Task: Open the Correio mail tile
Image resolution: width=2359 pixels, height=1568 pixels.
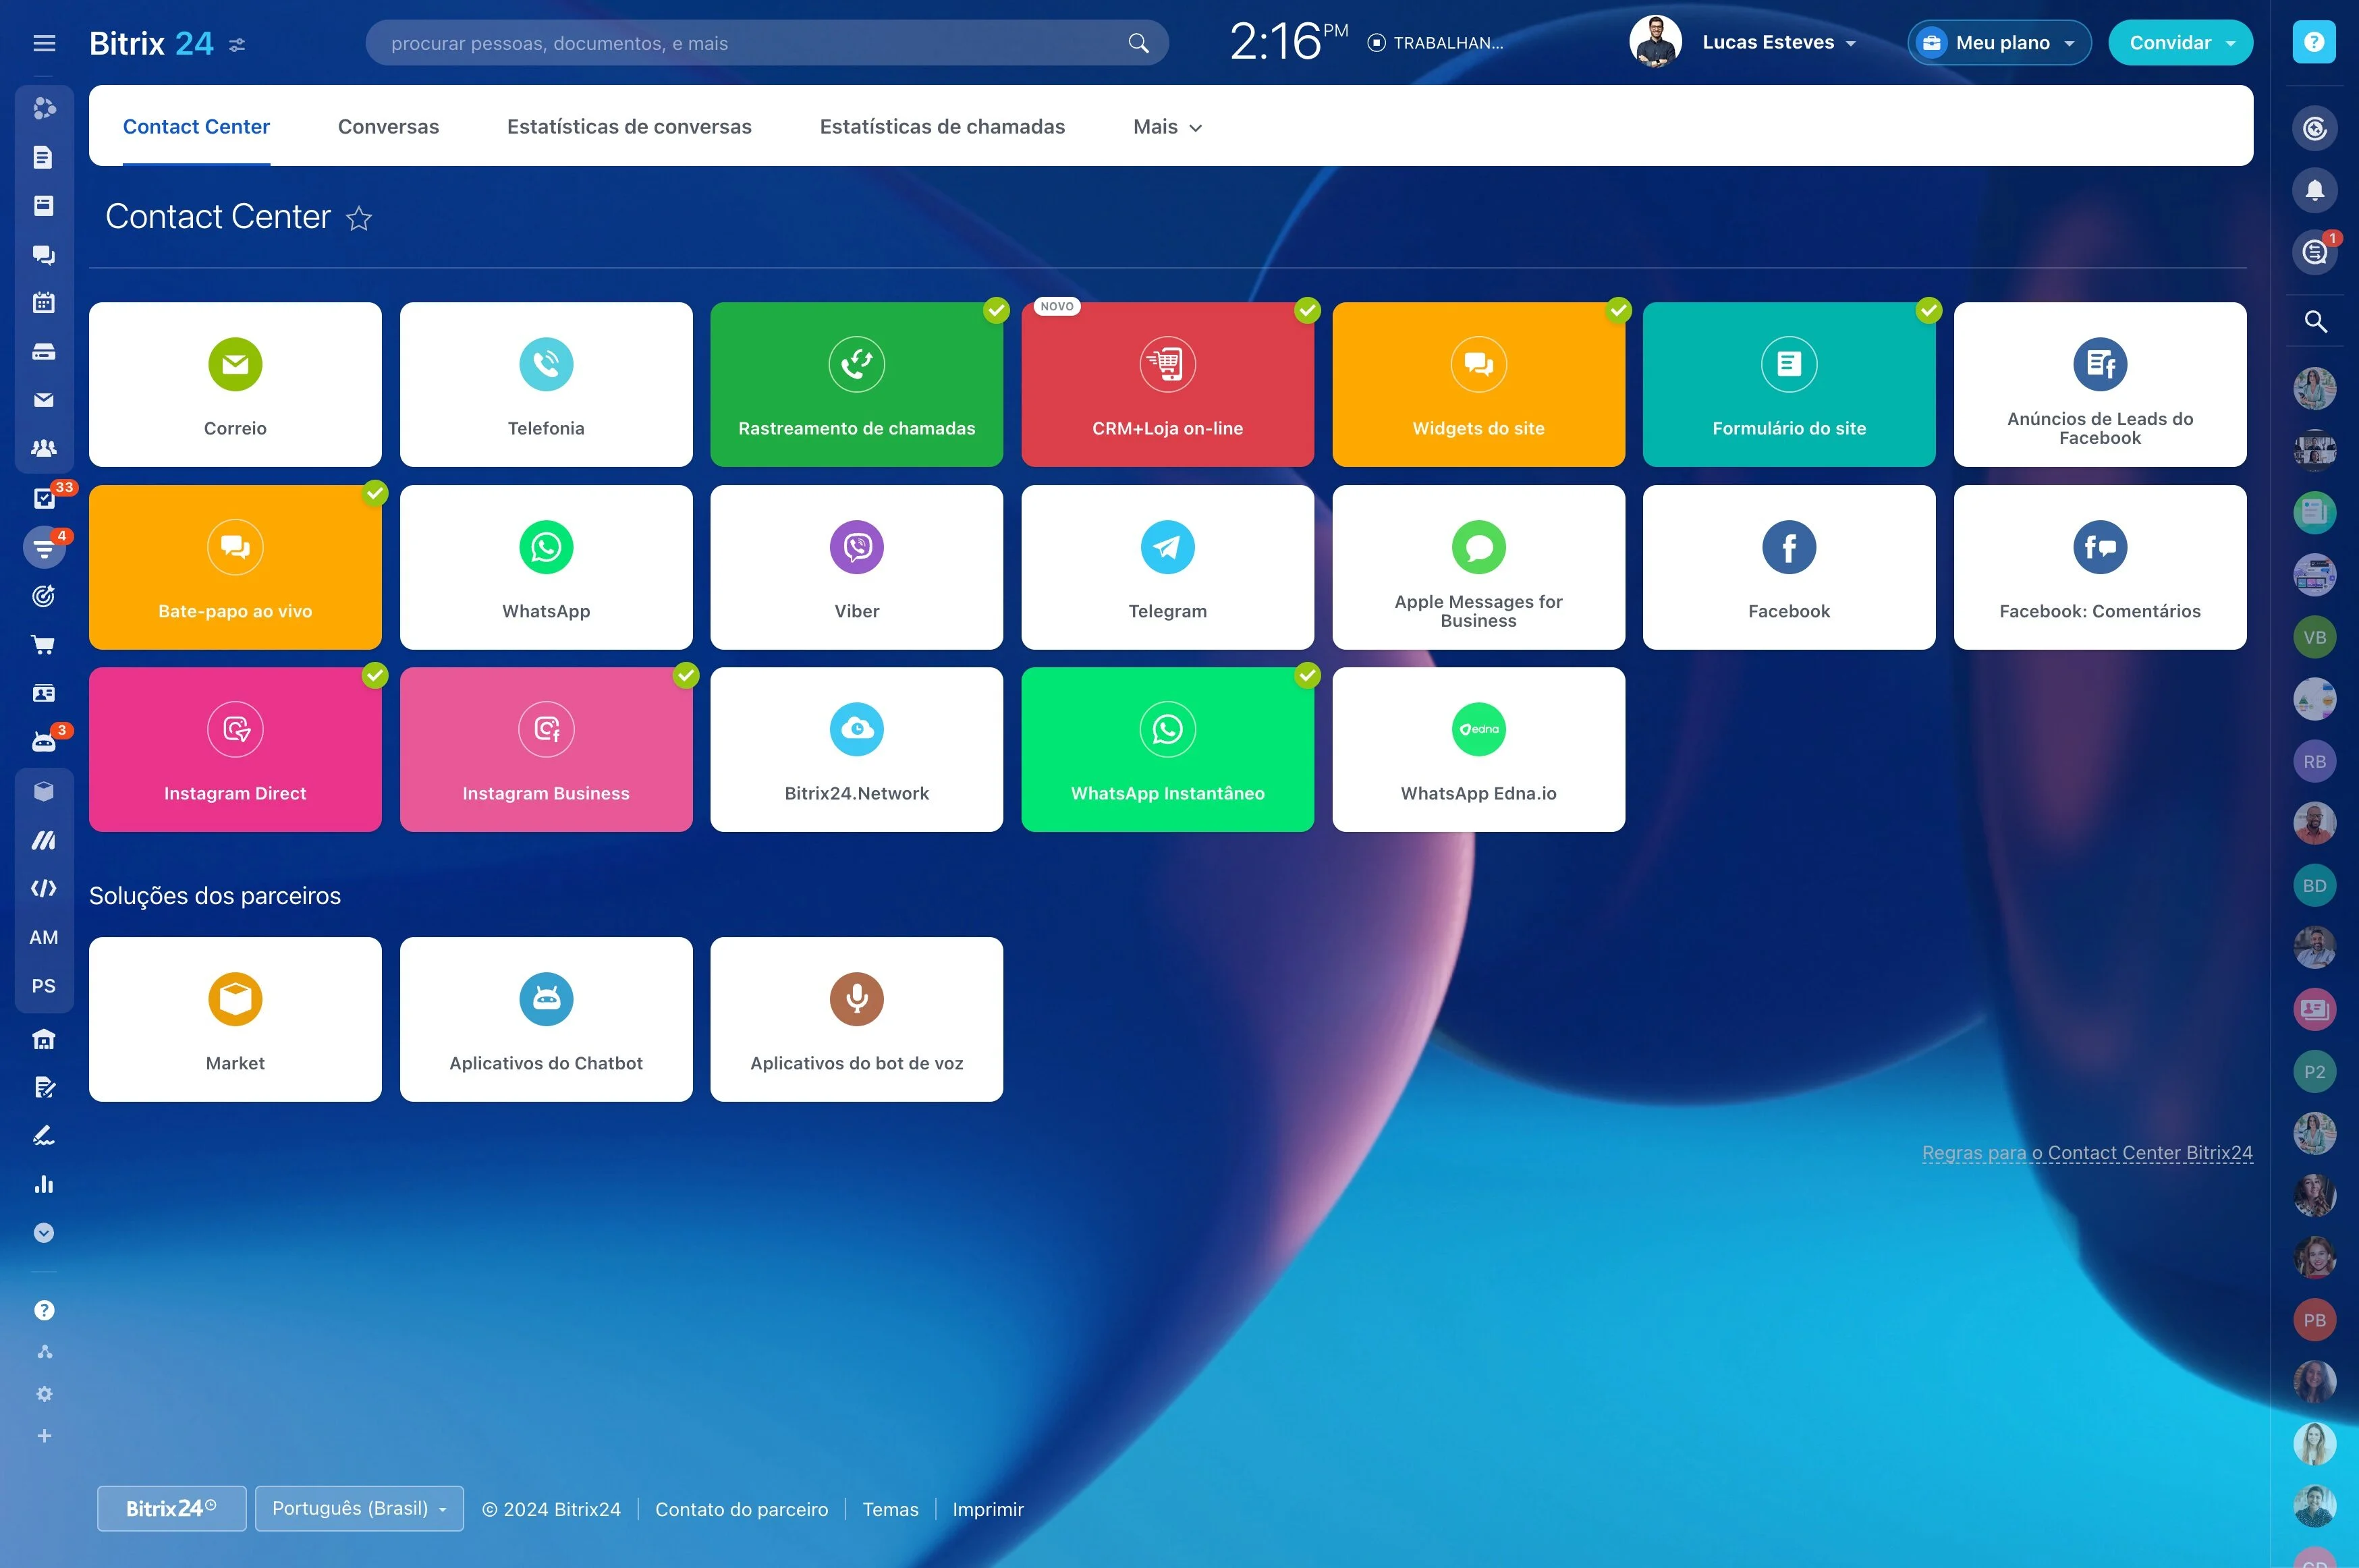Action: [x=235, y=384]
